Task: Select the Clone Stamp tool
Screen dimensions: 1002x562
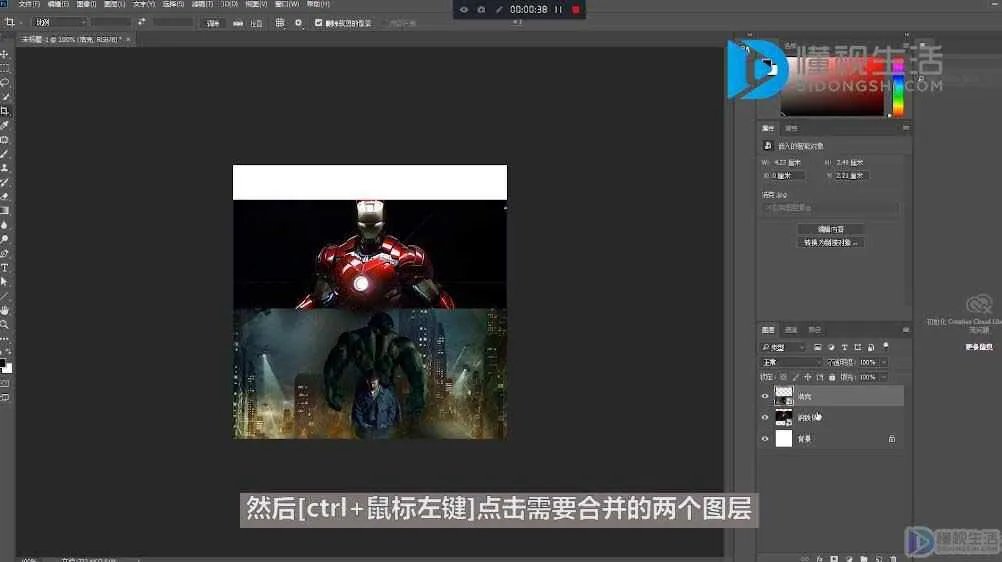Action: 4,168
